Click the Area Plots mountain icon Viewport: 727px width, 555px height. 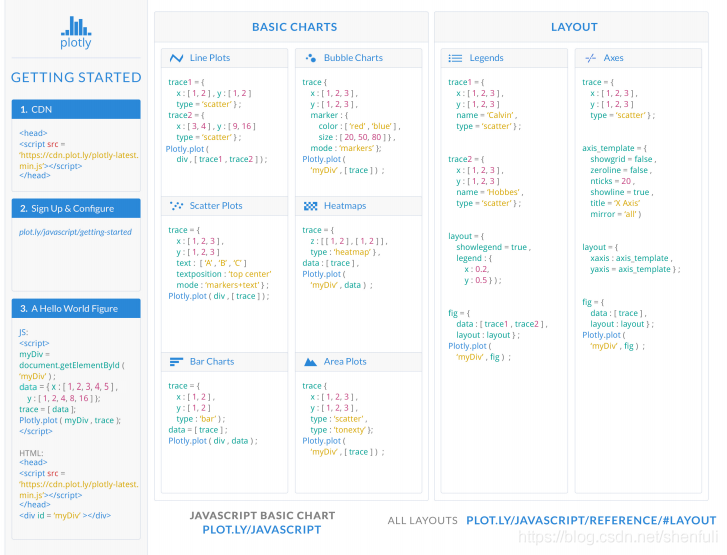click(x=310, y=362)
